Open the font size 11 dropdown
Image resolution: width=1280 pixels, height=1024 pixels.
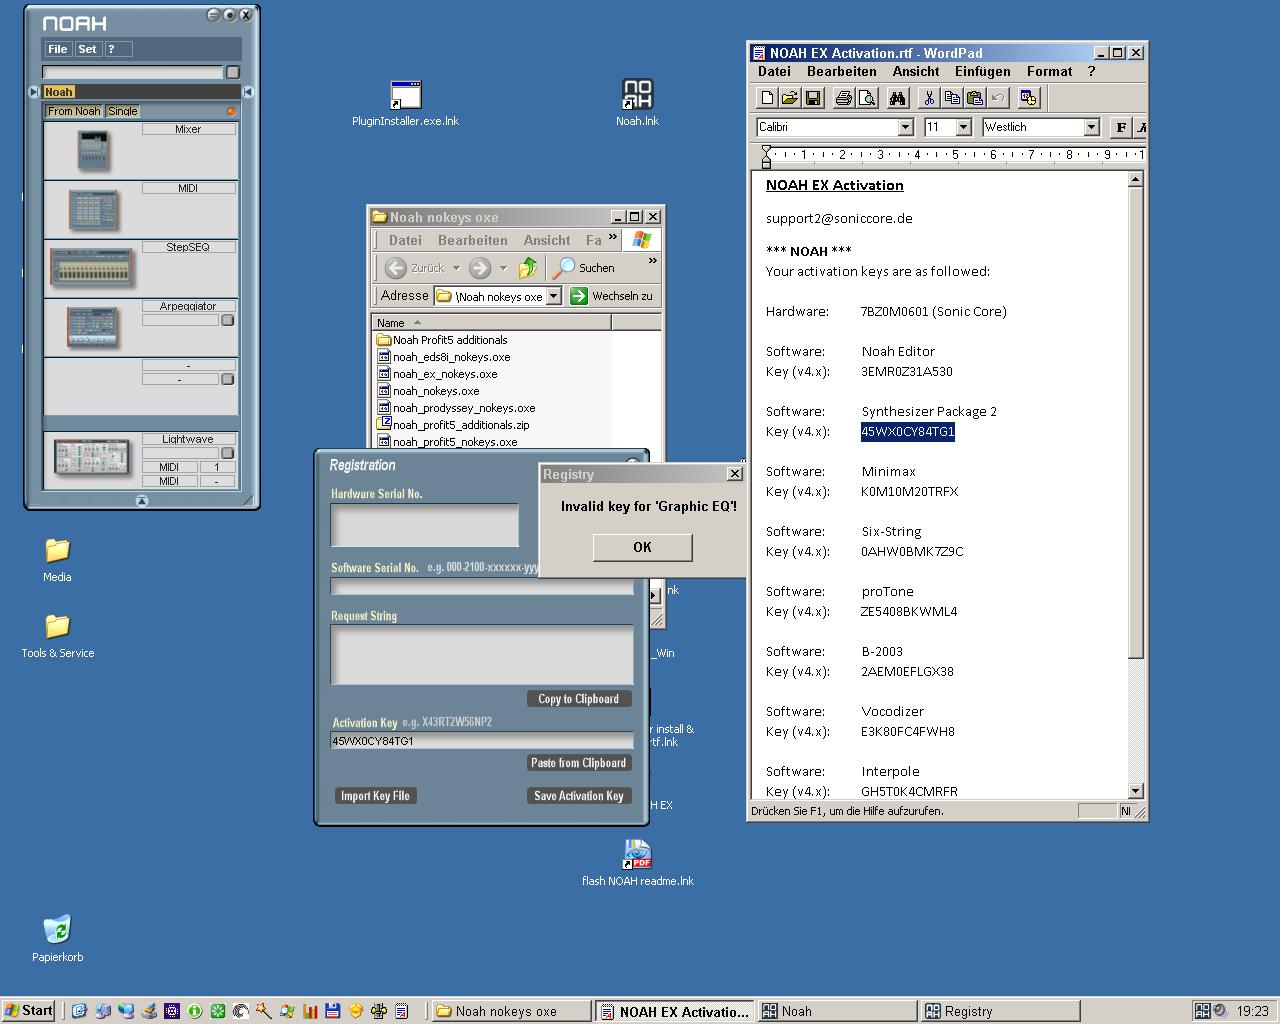[964, 127]
